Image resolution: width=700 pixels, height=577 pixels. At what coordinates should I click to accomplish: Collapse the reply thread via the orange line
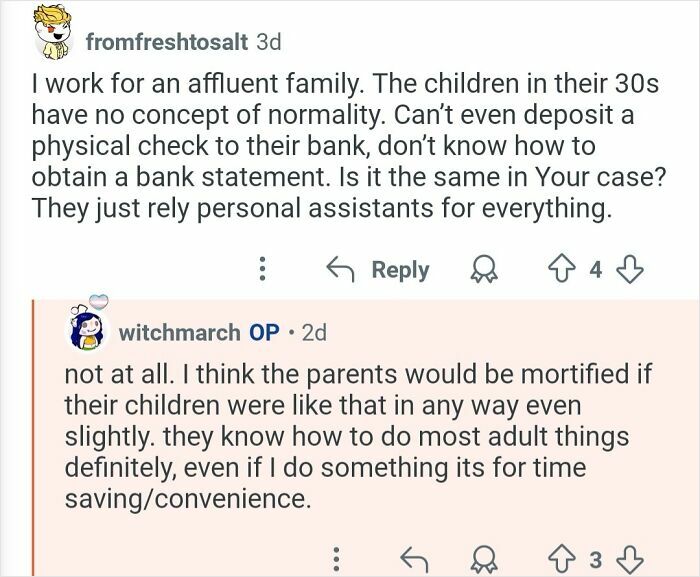coord(33,438)
